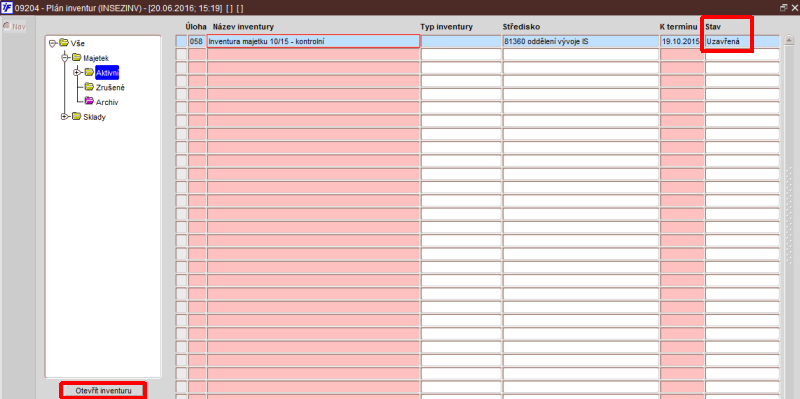Expand the 'Aktivní' folder node

pos(77,73)
